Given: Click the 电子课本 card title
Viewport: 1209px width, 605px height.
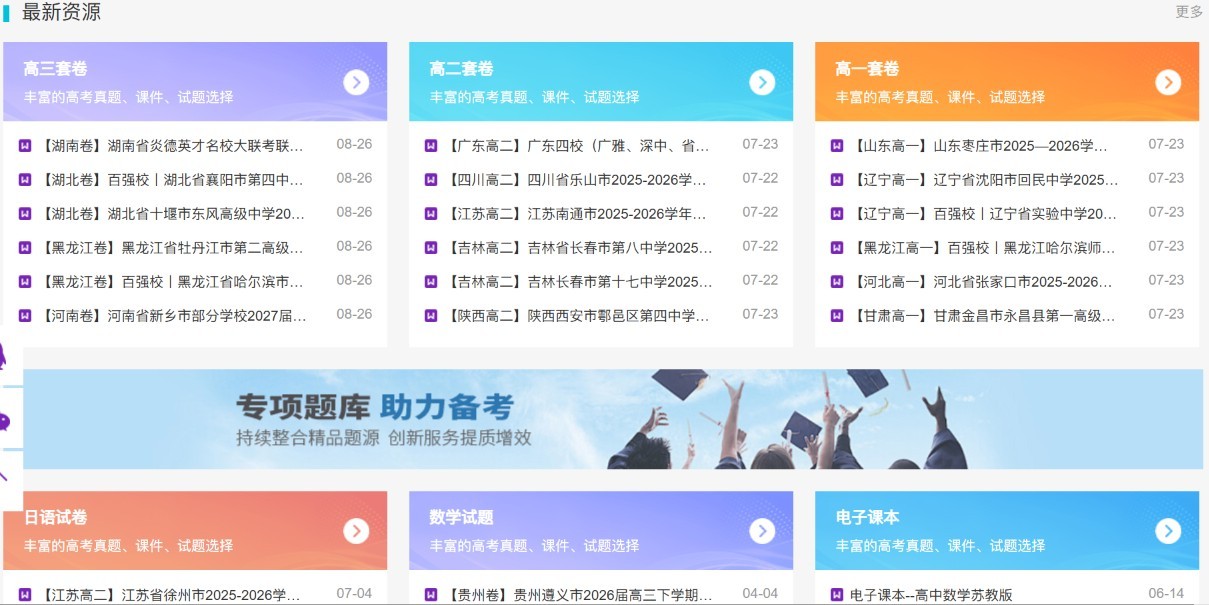Looking at the screenshot, I should (867, 518).
